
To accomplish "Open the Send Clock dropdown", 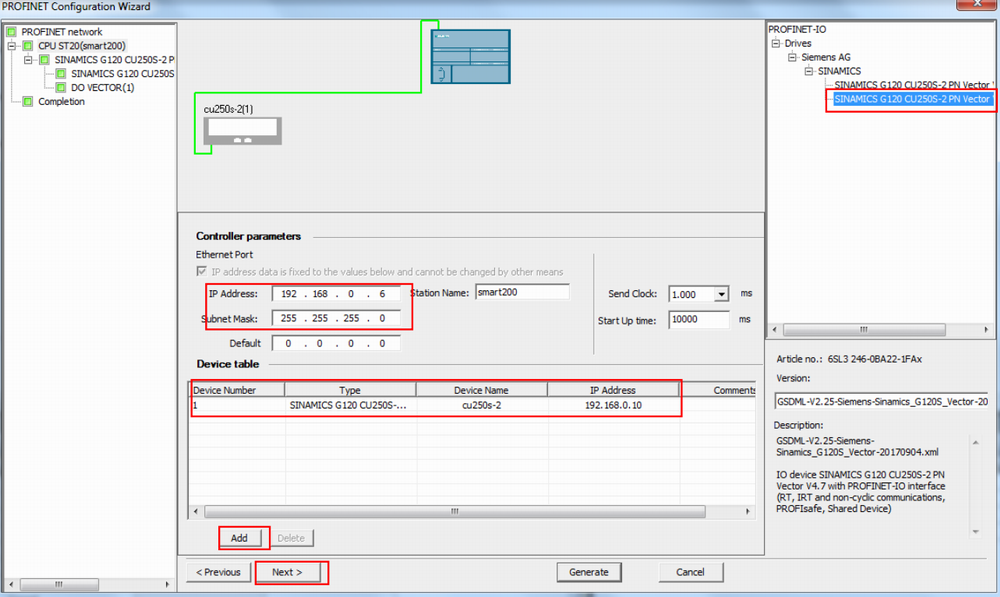I will 722,294.
